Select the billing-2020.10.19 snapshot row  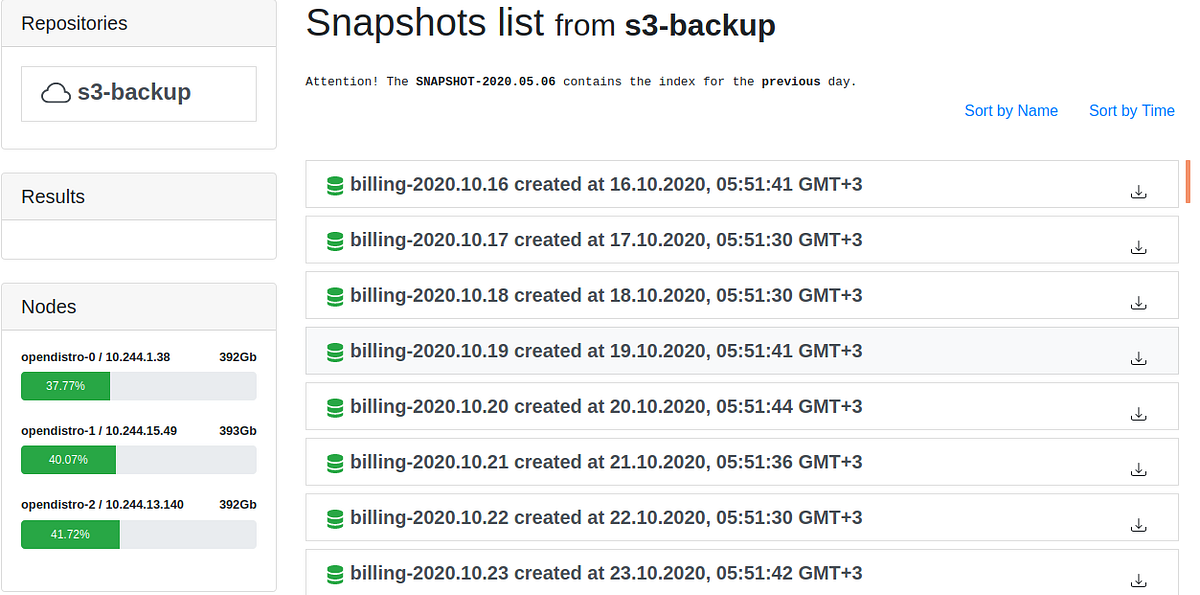(700, 351)
